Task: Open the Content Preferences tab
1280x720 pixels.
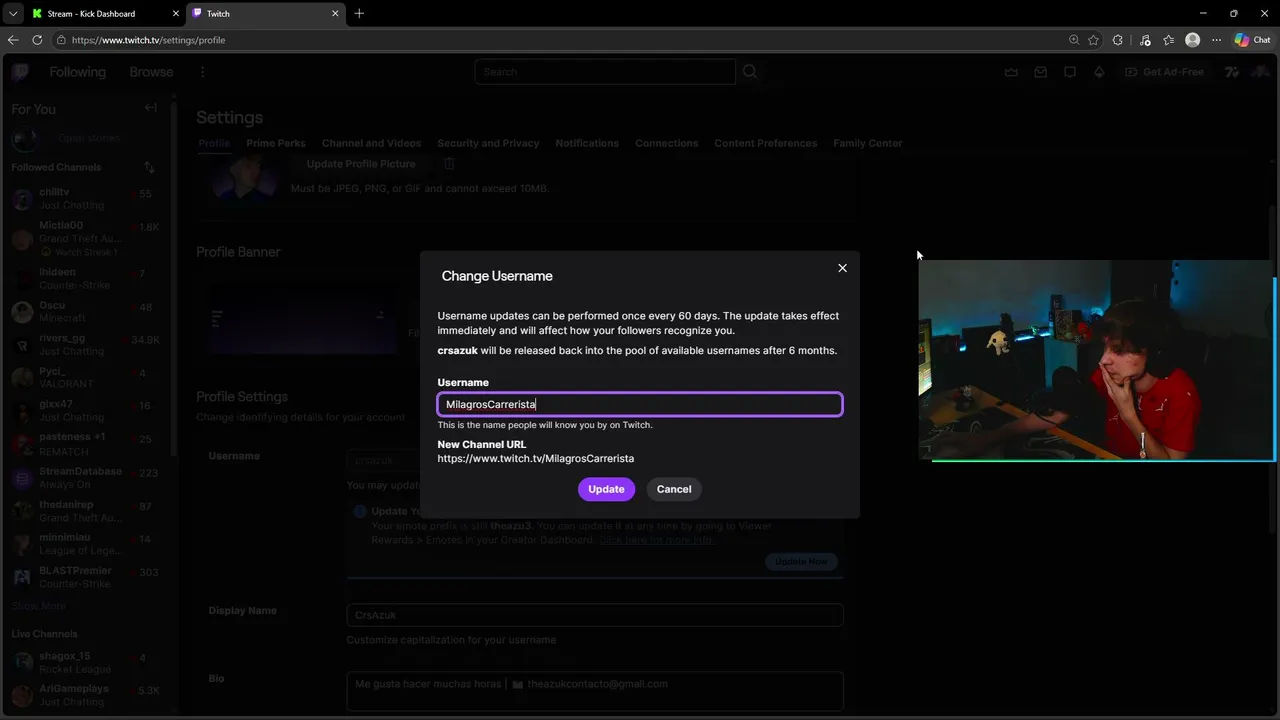Action: 766,143
